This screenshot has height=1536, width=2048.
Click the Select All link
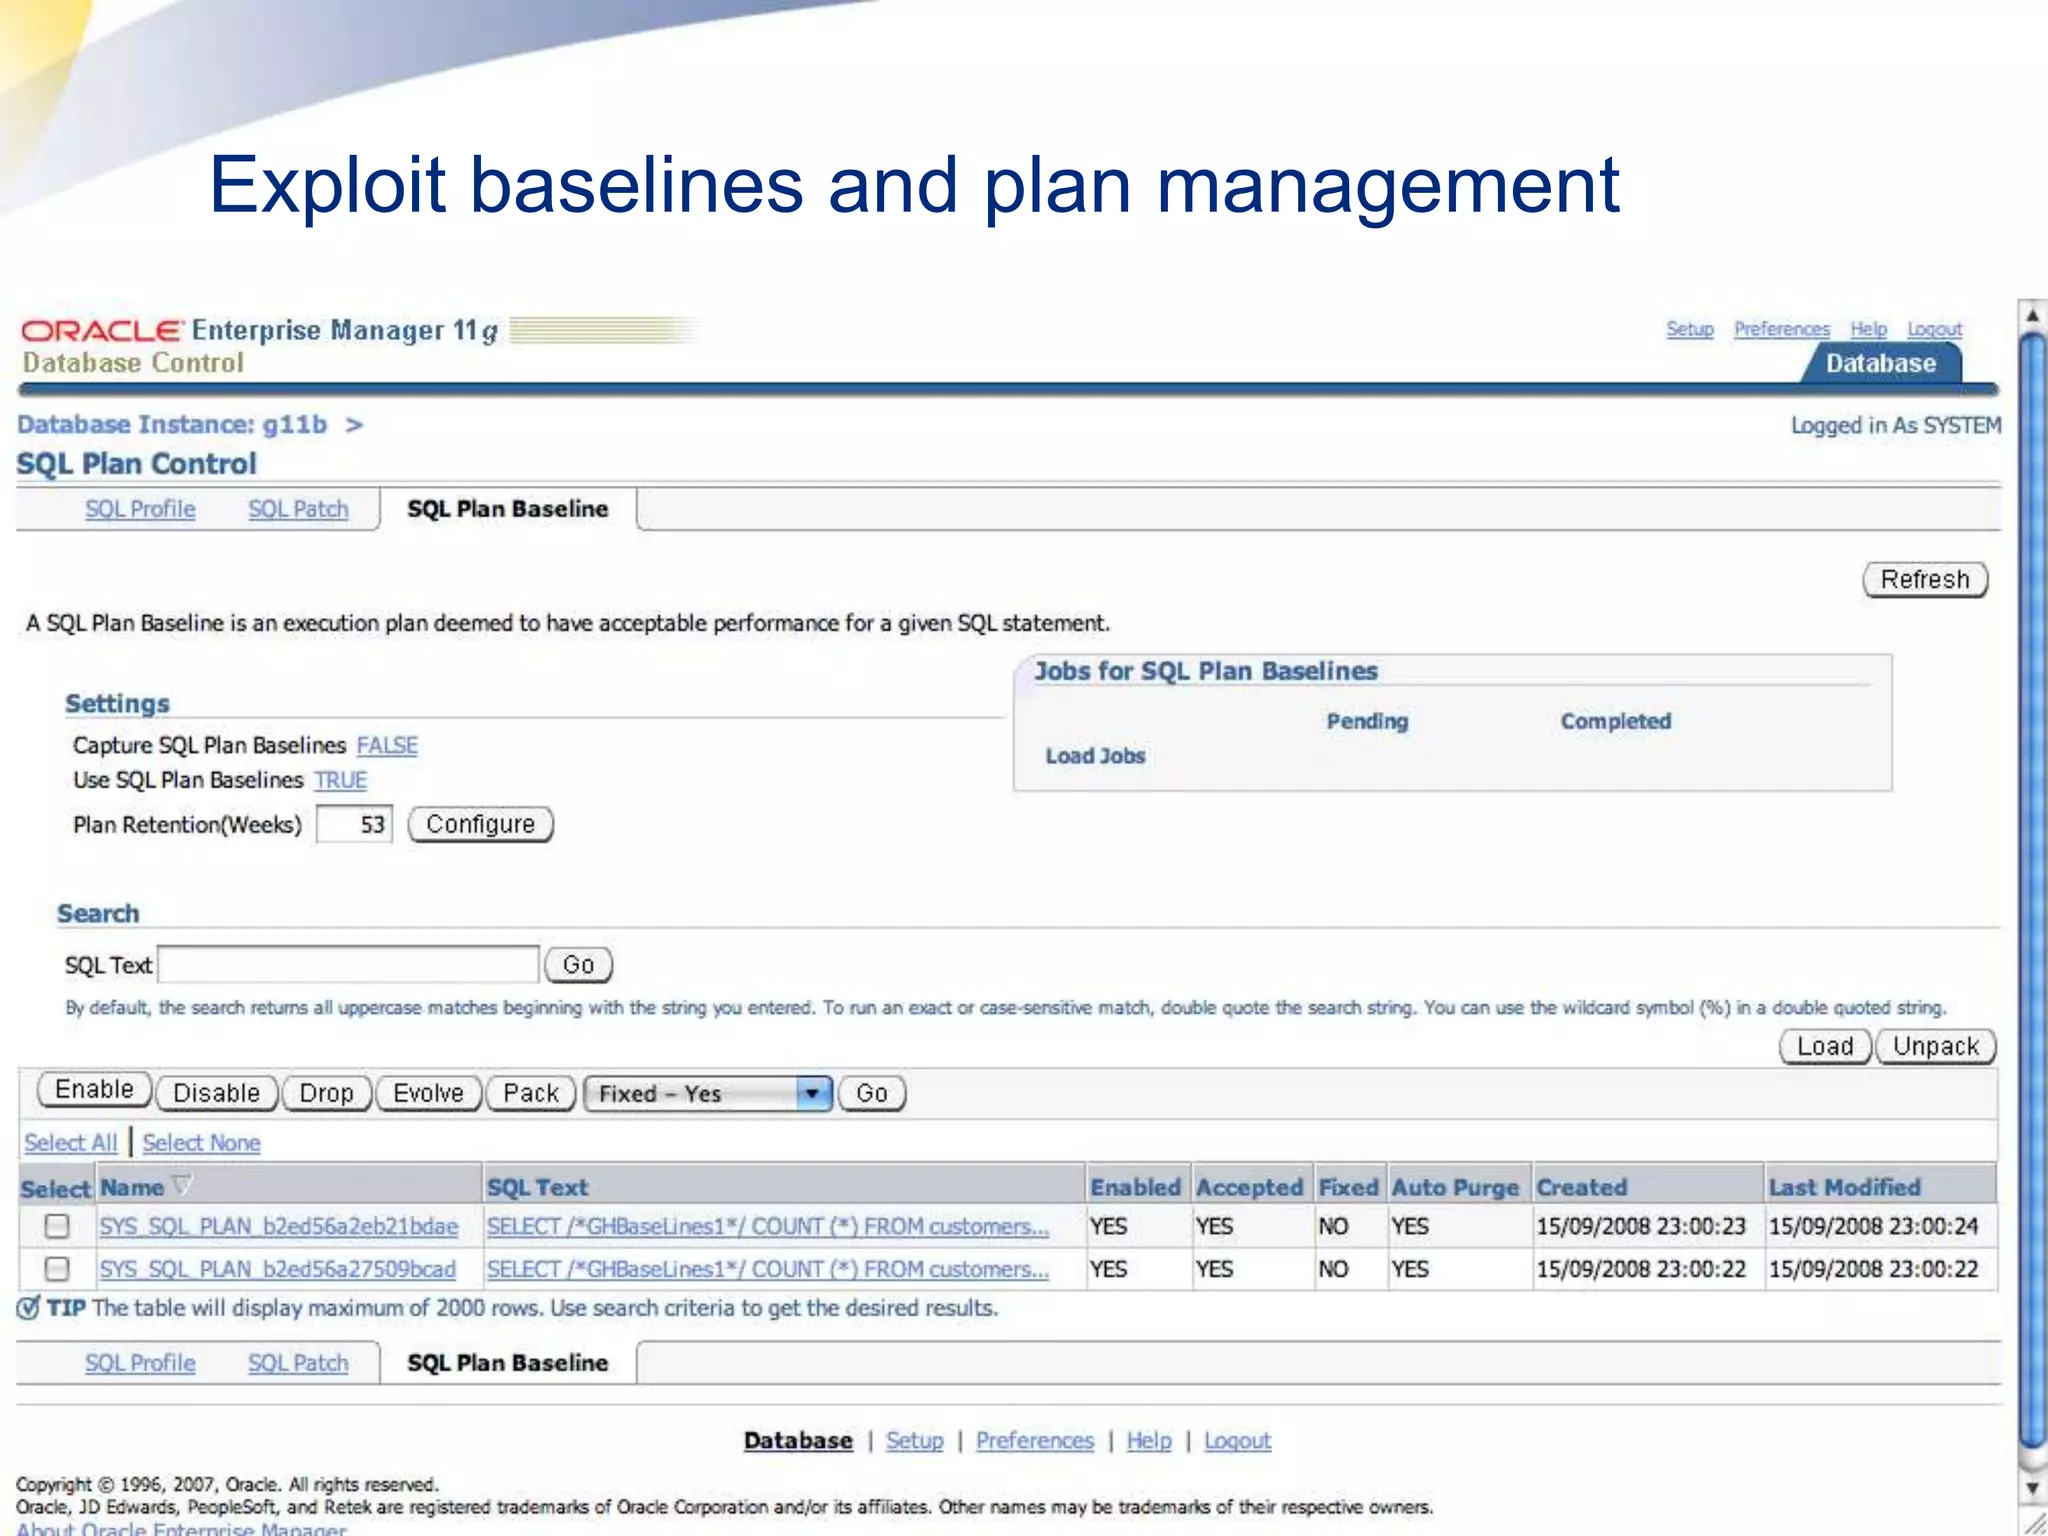coord(71,1143)
